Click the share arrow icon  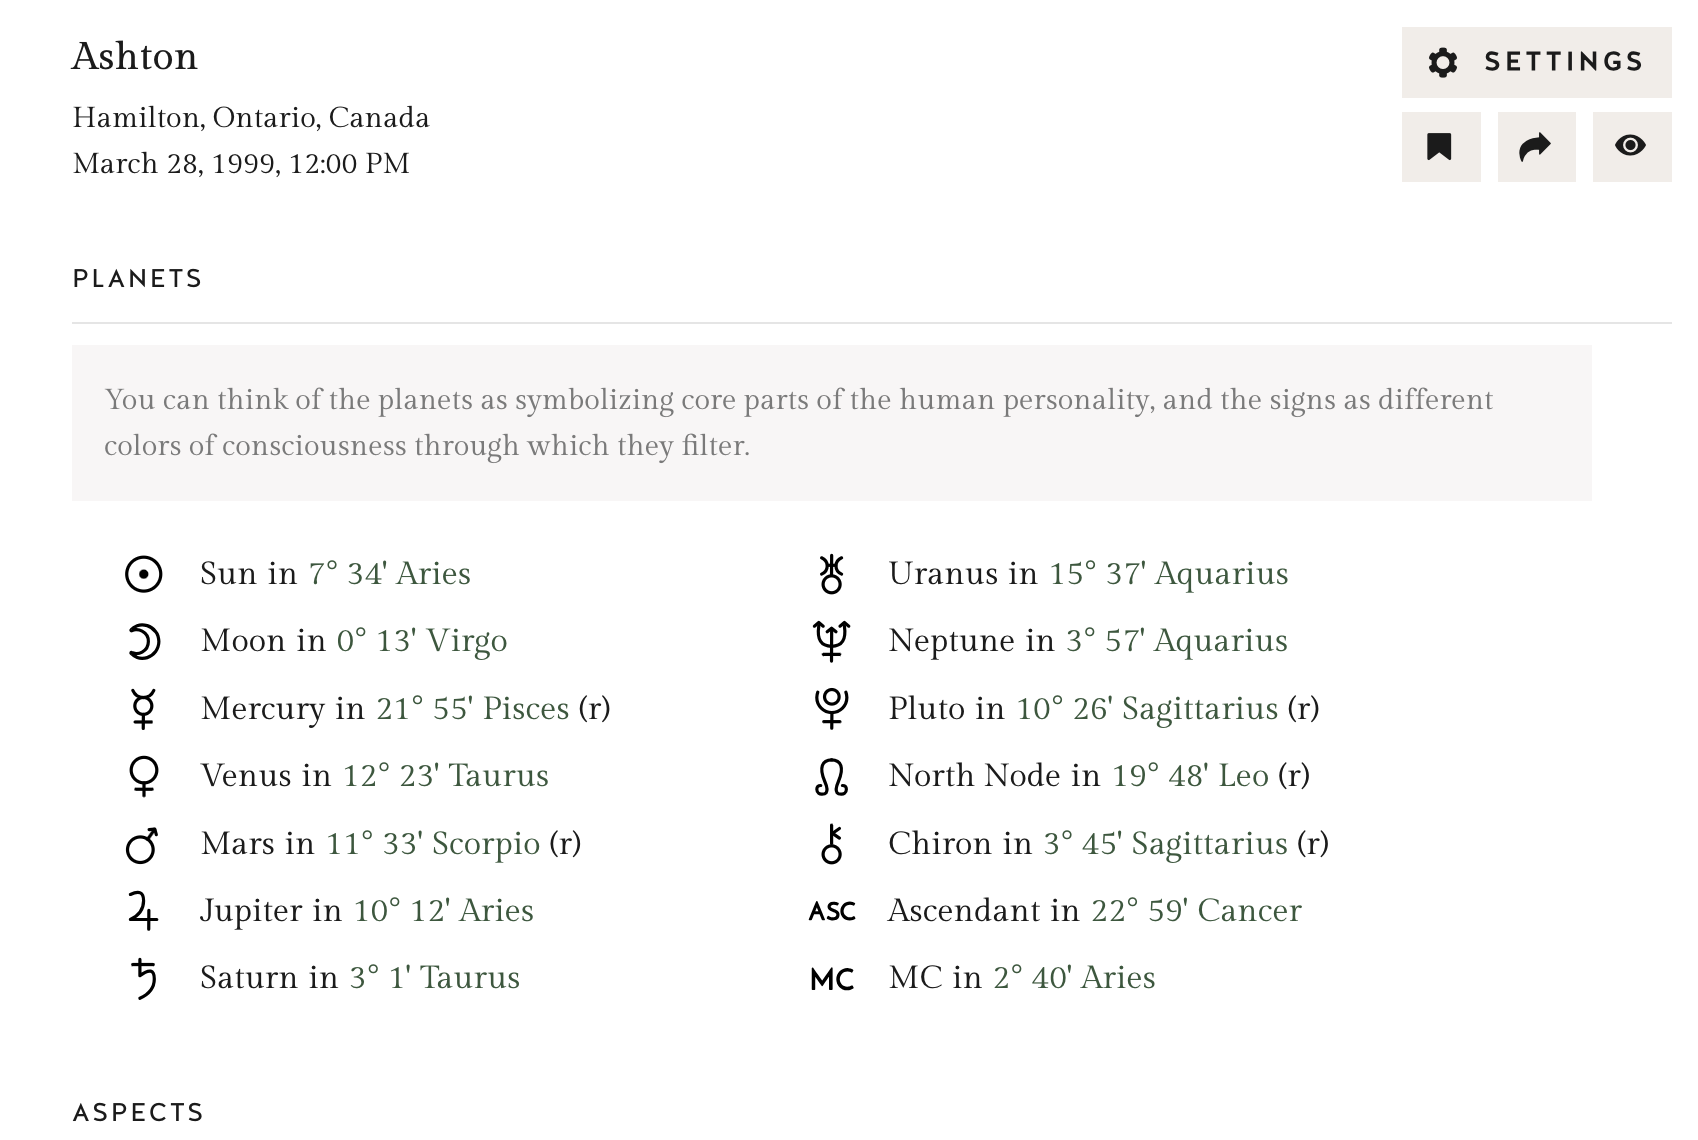[x=1536, y=147]
